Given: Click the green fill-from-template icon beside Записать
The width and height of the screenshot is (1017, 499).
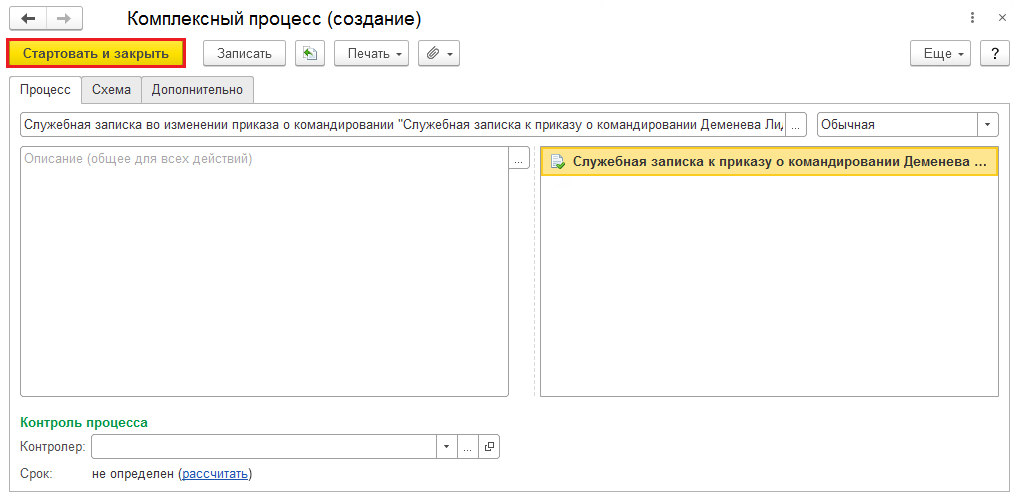Looking at the screenshot, I should pyautogui.click(x=309, y=53).
